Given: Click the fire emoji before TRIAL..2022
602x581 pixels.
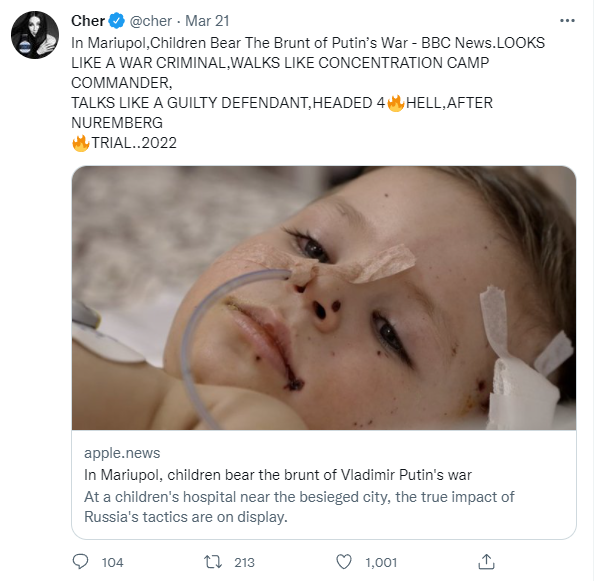Looking at the screenshot, I should click(81, 143).
